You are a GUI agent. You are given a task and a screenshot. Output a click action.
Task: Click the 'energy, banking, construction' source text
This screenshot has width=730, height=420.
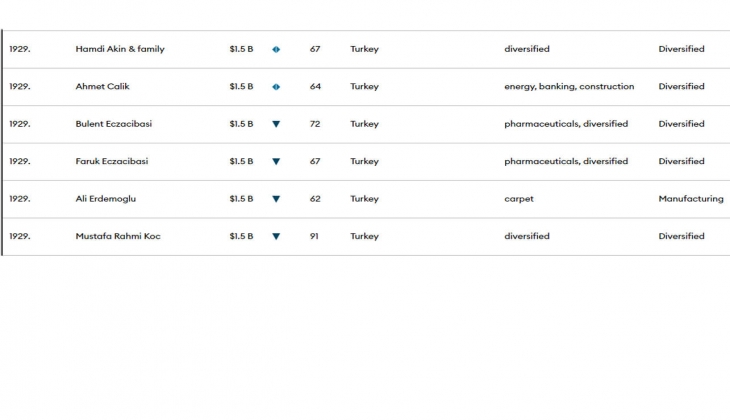pyautogui.click(x=569, y=87)
